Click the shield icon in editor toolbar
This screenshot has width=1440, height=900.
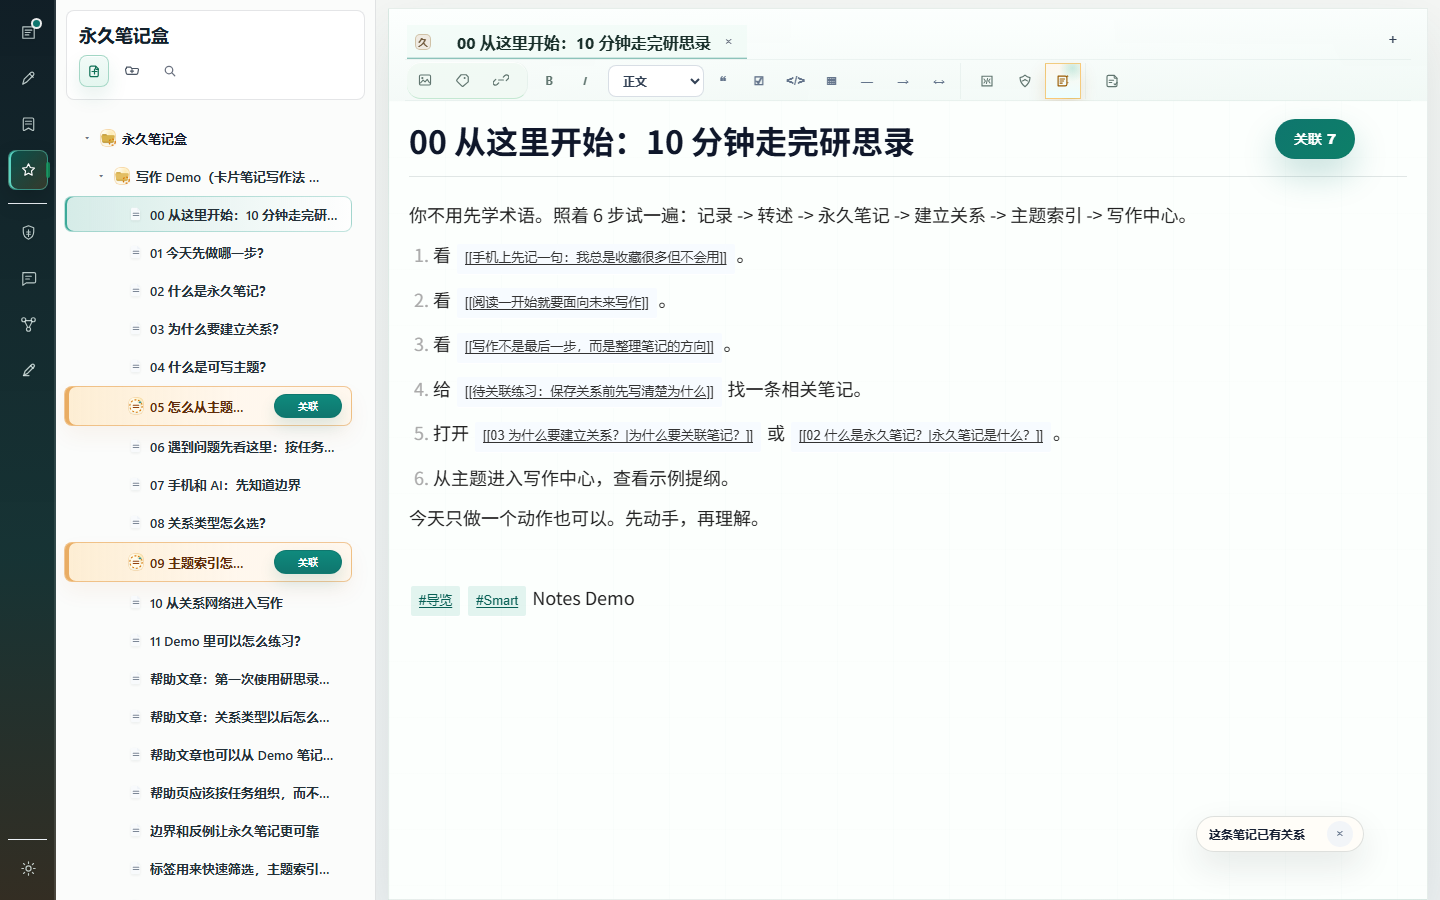coord(1025,81)
